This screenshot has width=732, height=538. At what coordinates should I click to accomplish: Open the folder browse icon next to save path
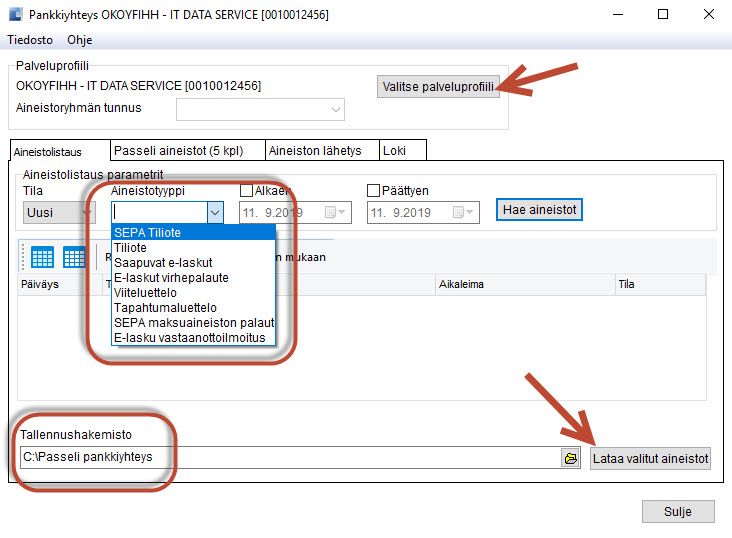[x=570, y=458]
